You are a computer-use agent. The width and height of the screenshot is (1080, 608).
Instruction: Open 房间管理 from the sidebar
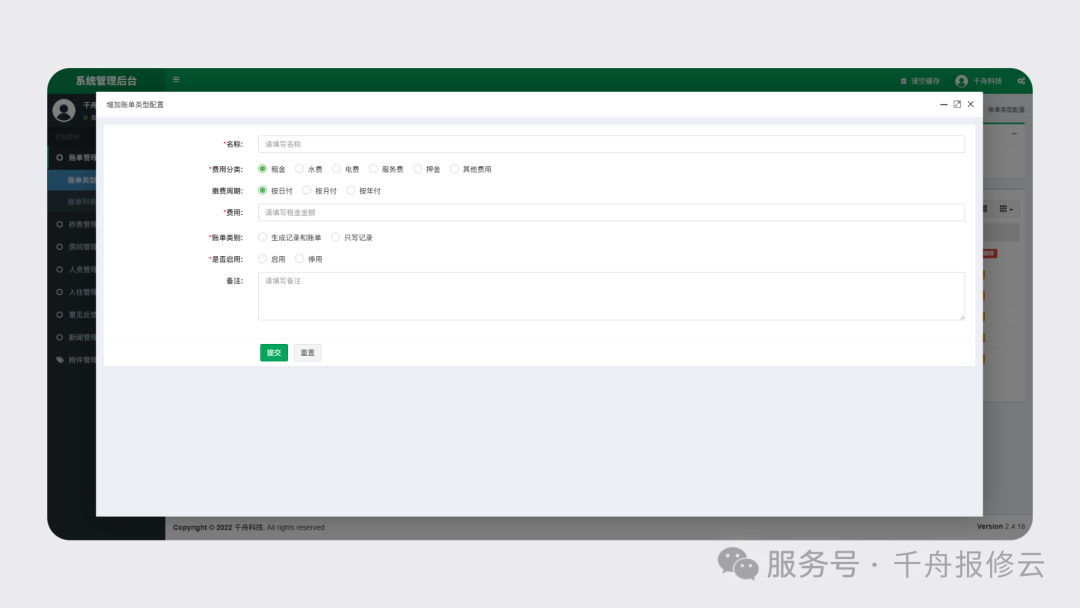click(61, 246)
